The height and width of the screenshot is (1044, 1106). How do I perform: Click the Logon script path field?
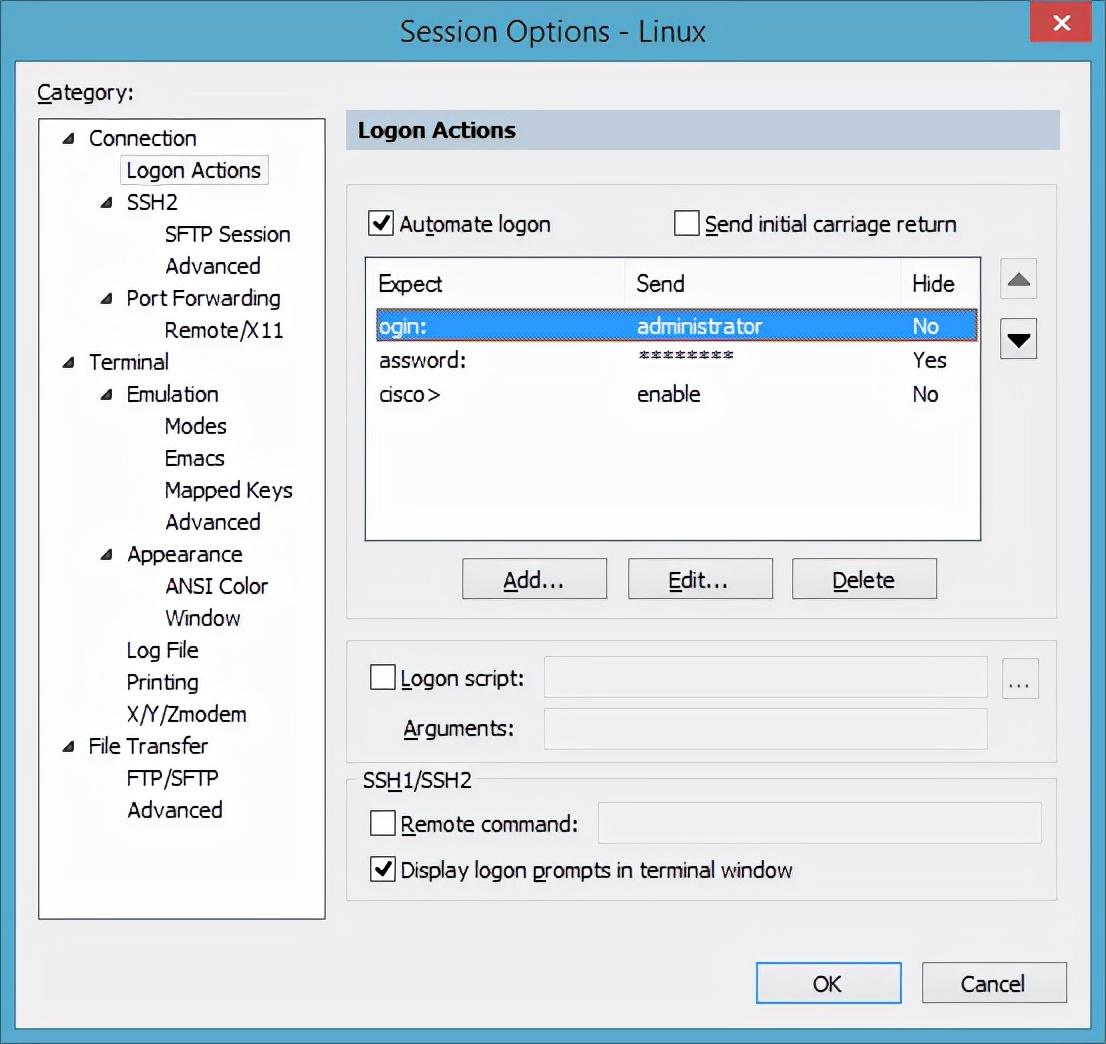pos(765,678)
